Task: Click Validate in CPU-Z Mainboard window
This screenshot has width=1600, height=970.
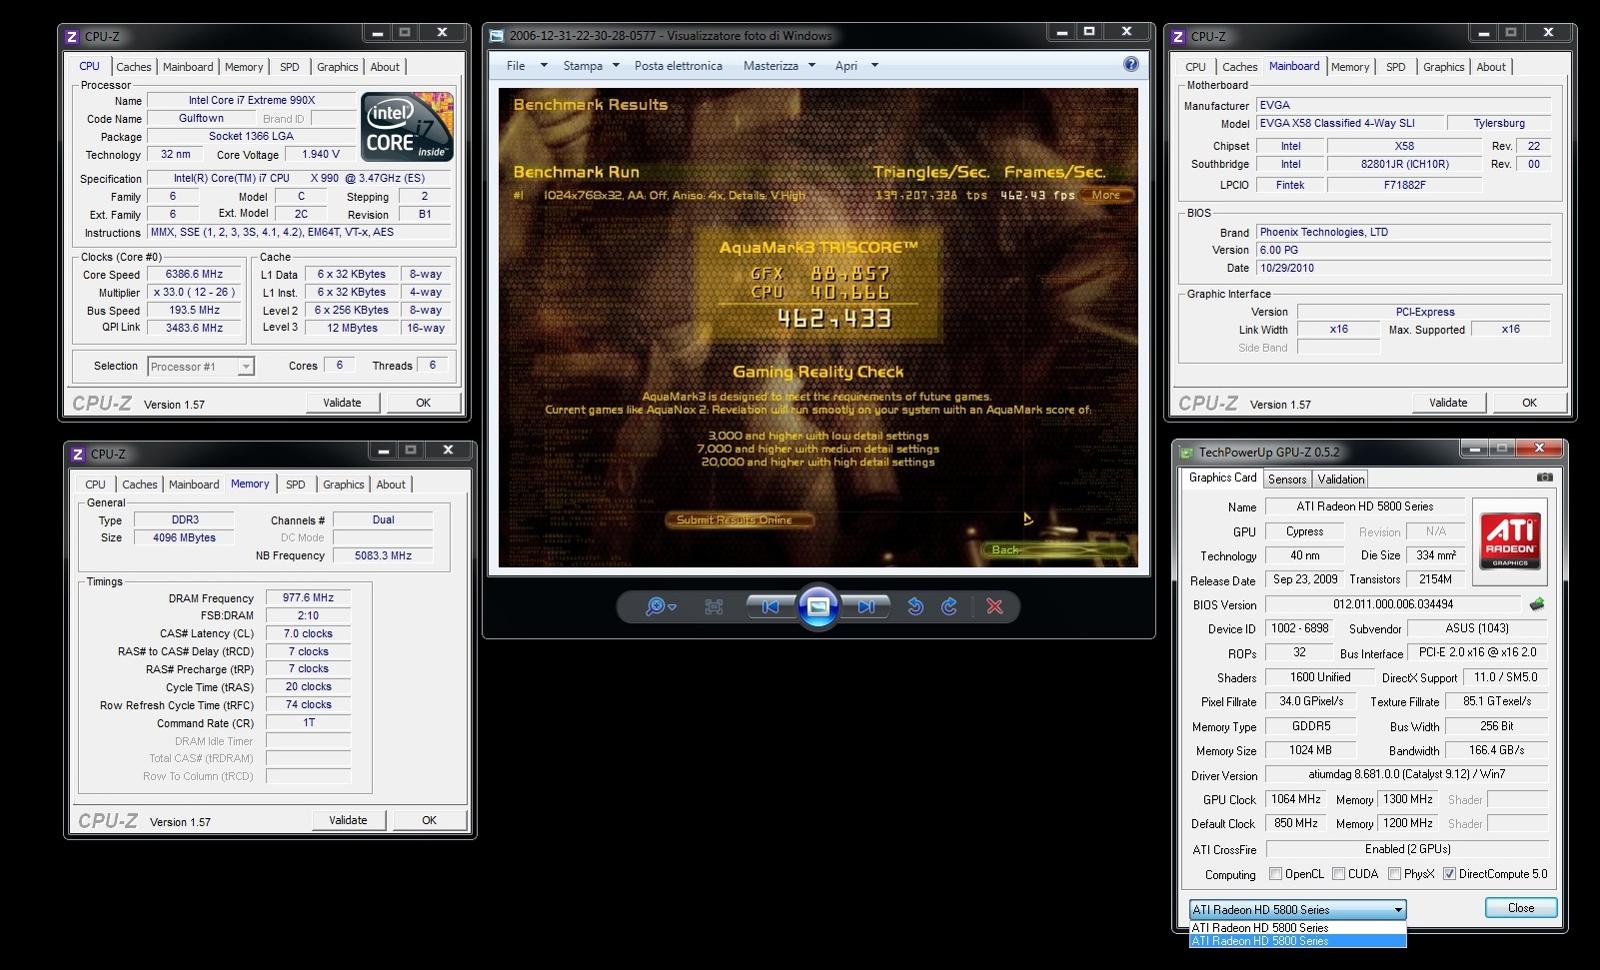Action: pos(1448,403)
